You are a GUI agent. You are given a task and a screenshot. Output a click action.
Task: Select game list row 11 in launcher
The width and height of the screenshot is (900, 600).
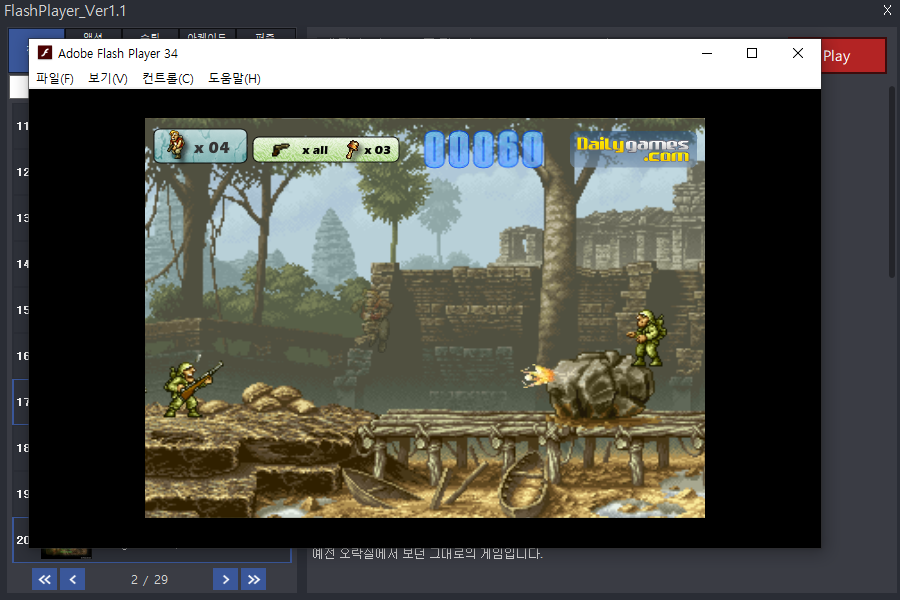[21, 126]
